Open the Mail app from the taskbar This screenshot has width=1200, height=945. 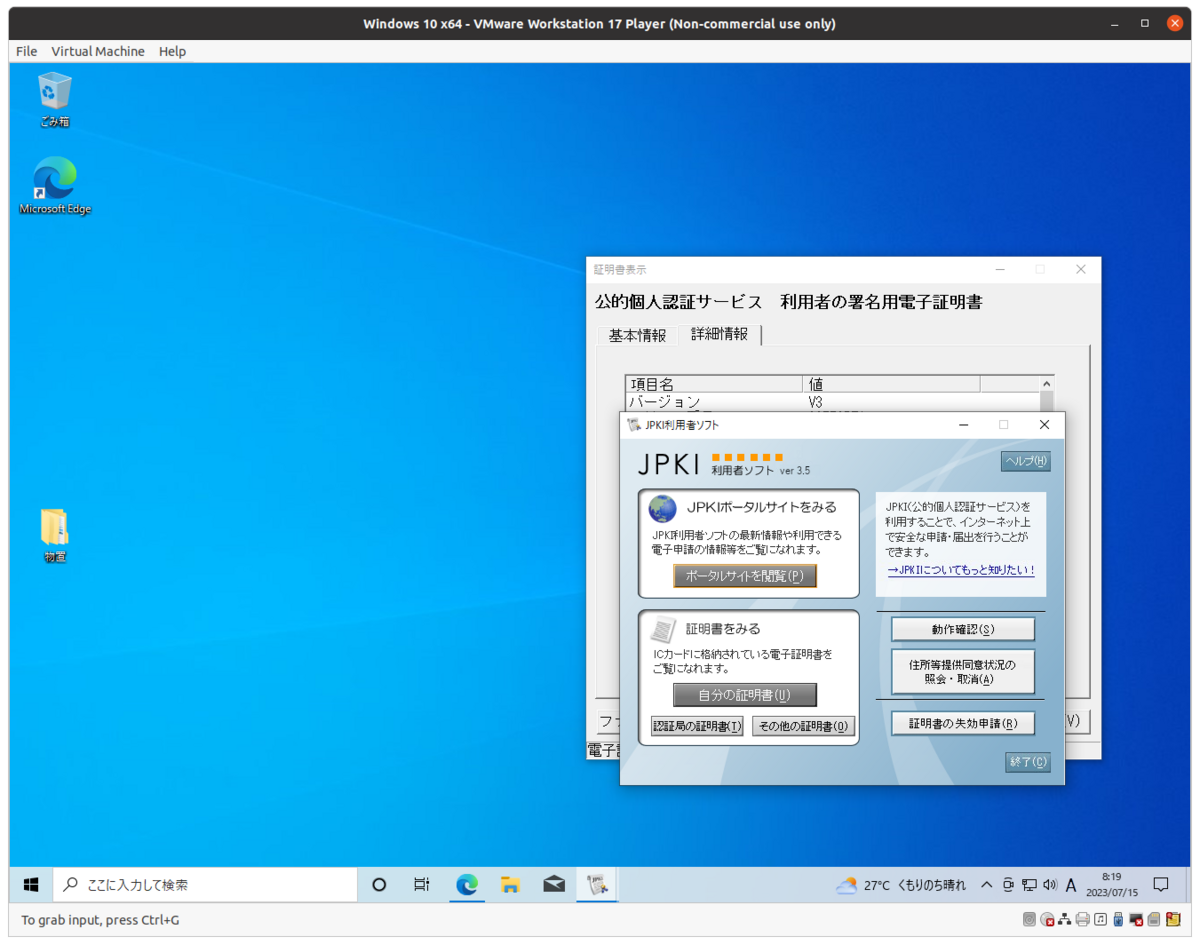click(x=554, y=885)
